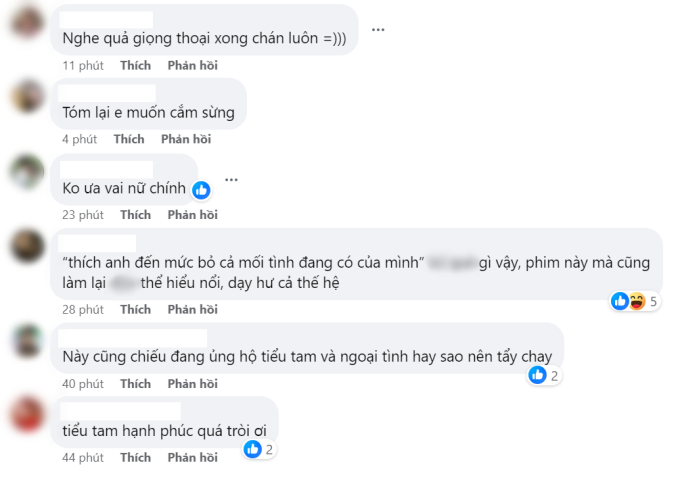Click Thích under 'Tóm lại e muốn cắm sừng'
This screenshot has width=680, height=482.
tap(129, 139)
